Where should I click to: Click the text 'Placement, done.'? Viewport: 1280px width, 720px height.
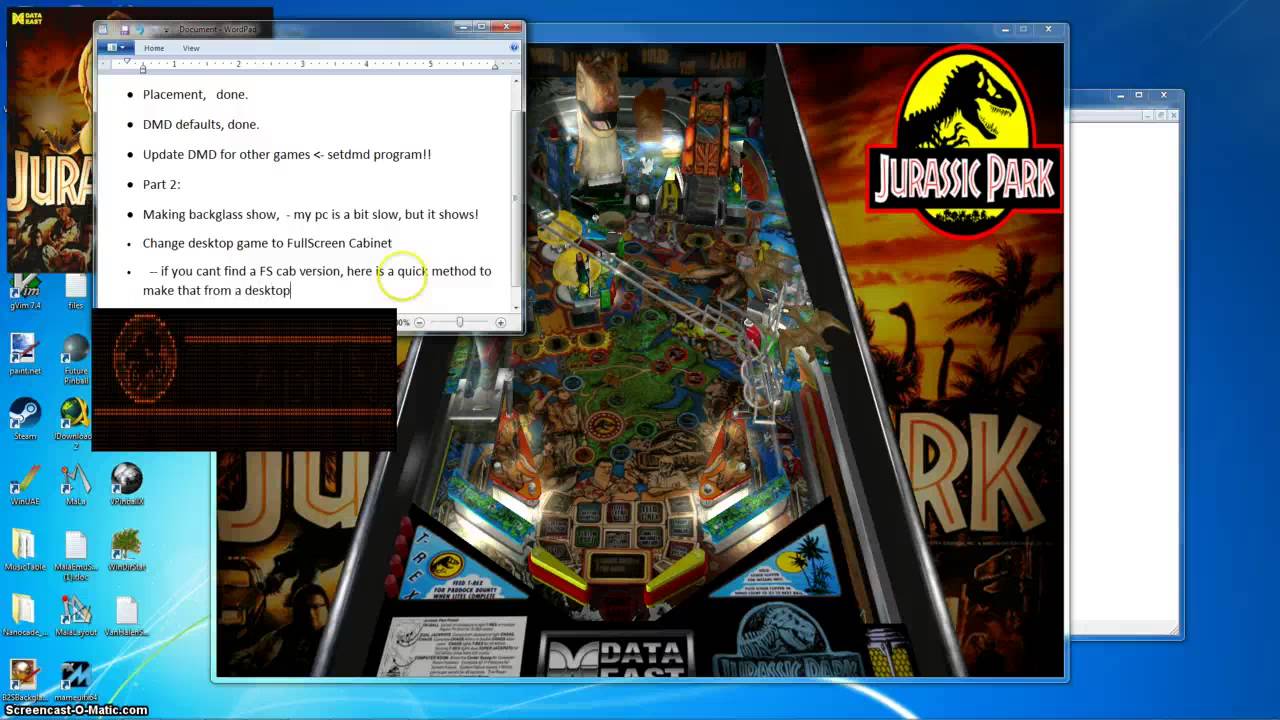(x=195, y=94)
